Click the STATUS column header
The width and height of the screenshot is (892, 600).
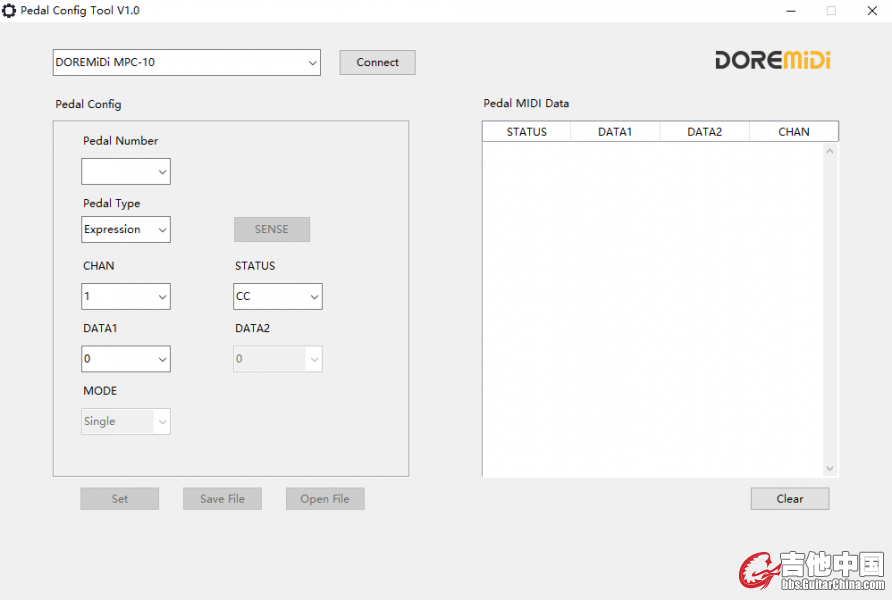(526, 132)
